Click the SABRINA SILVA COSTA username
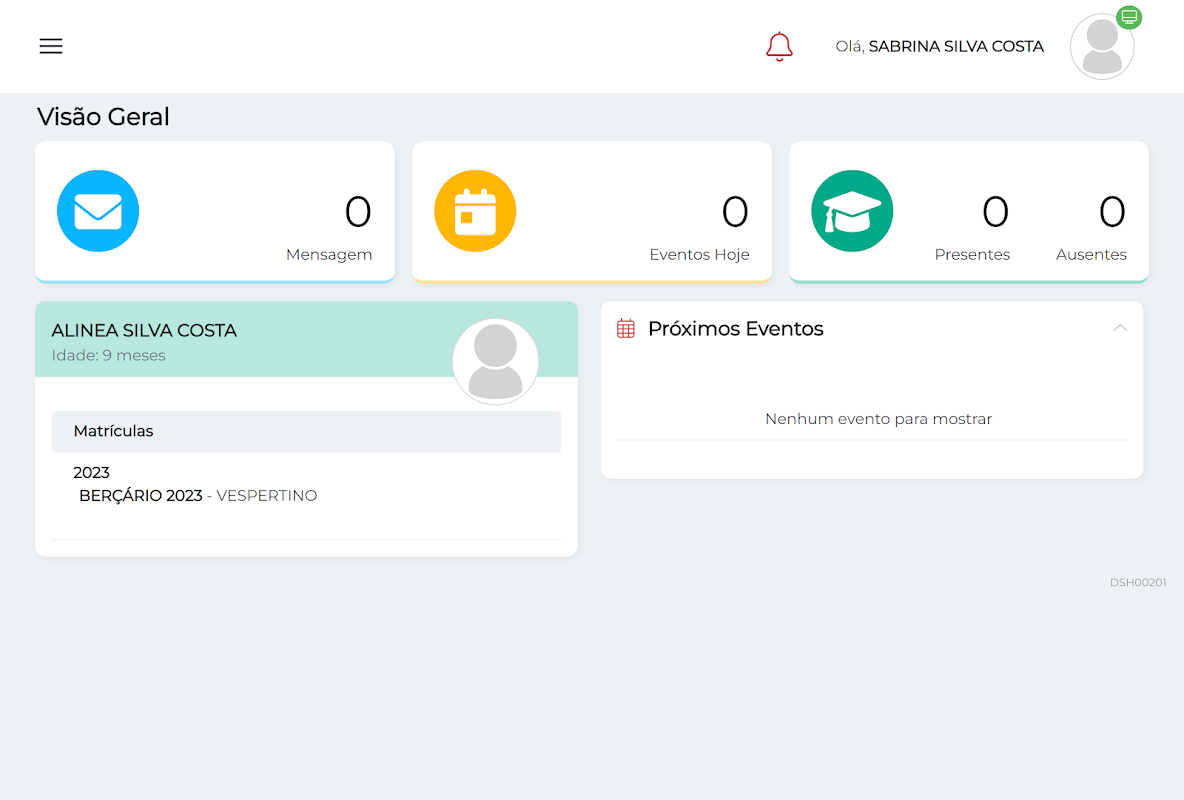Viewport: 1184px width, 800px height. coord(955,46)
